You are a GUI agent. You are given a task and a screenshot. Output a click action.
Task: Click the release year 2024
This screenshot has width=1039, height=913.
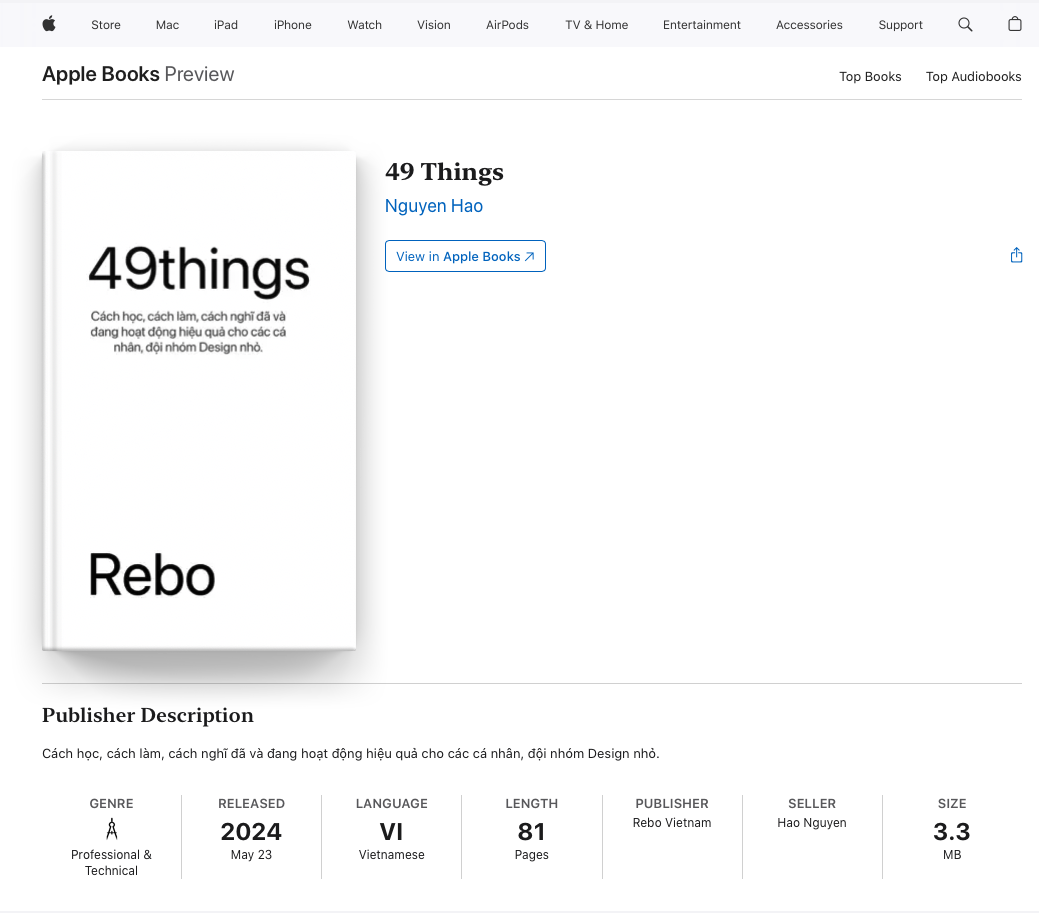[251, 832]
